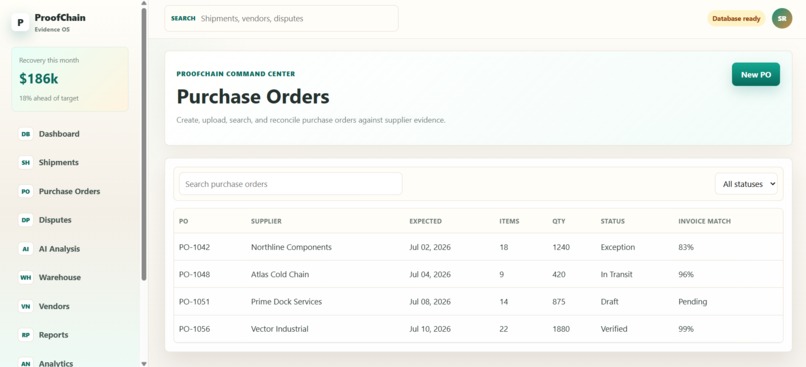Viewport: 806px width, 367px height.
Task: Open purchase order PO-1042
Action: click(x=194, y=247)
